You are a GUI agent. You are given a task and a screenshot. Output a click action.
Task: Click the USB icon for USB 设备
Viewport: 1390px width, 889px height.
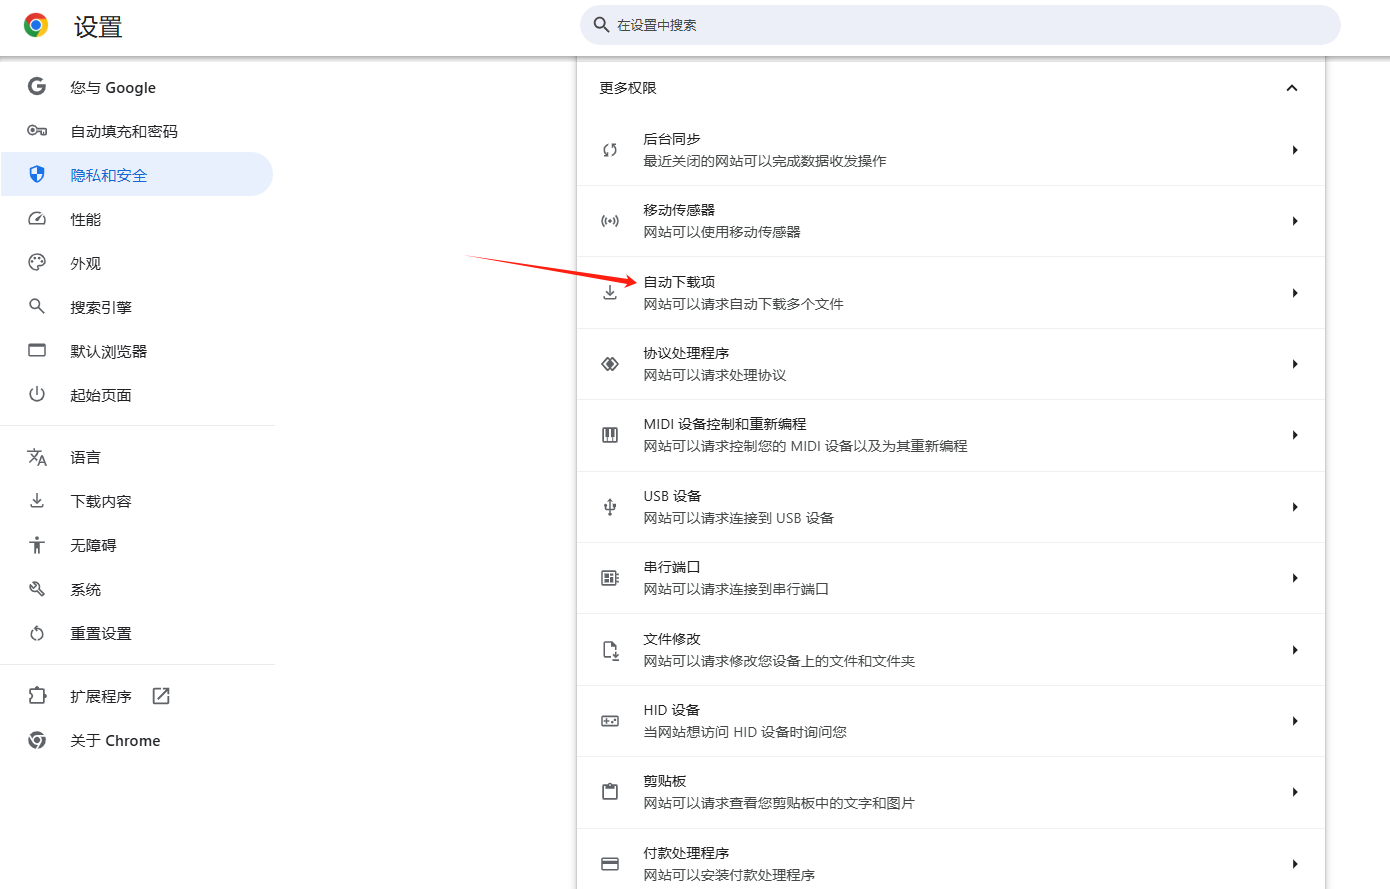click(x=610, y=507)
